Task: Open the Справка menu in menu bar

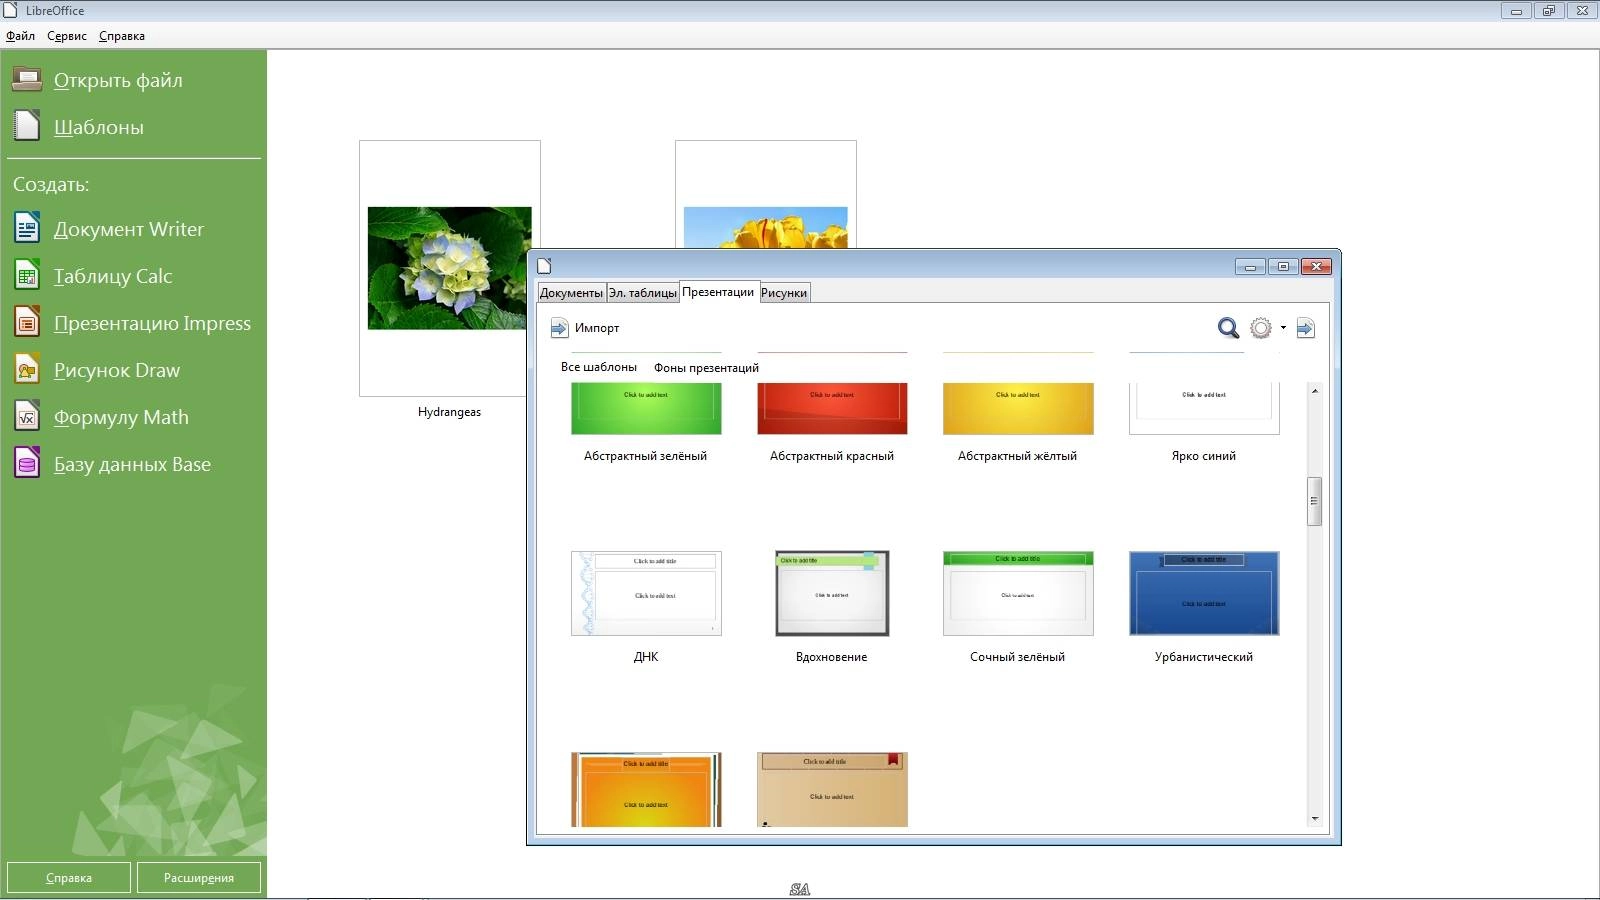Action: coord(122,36)
